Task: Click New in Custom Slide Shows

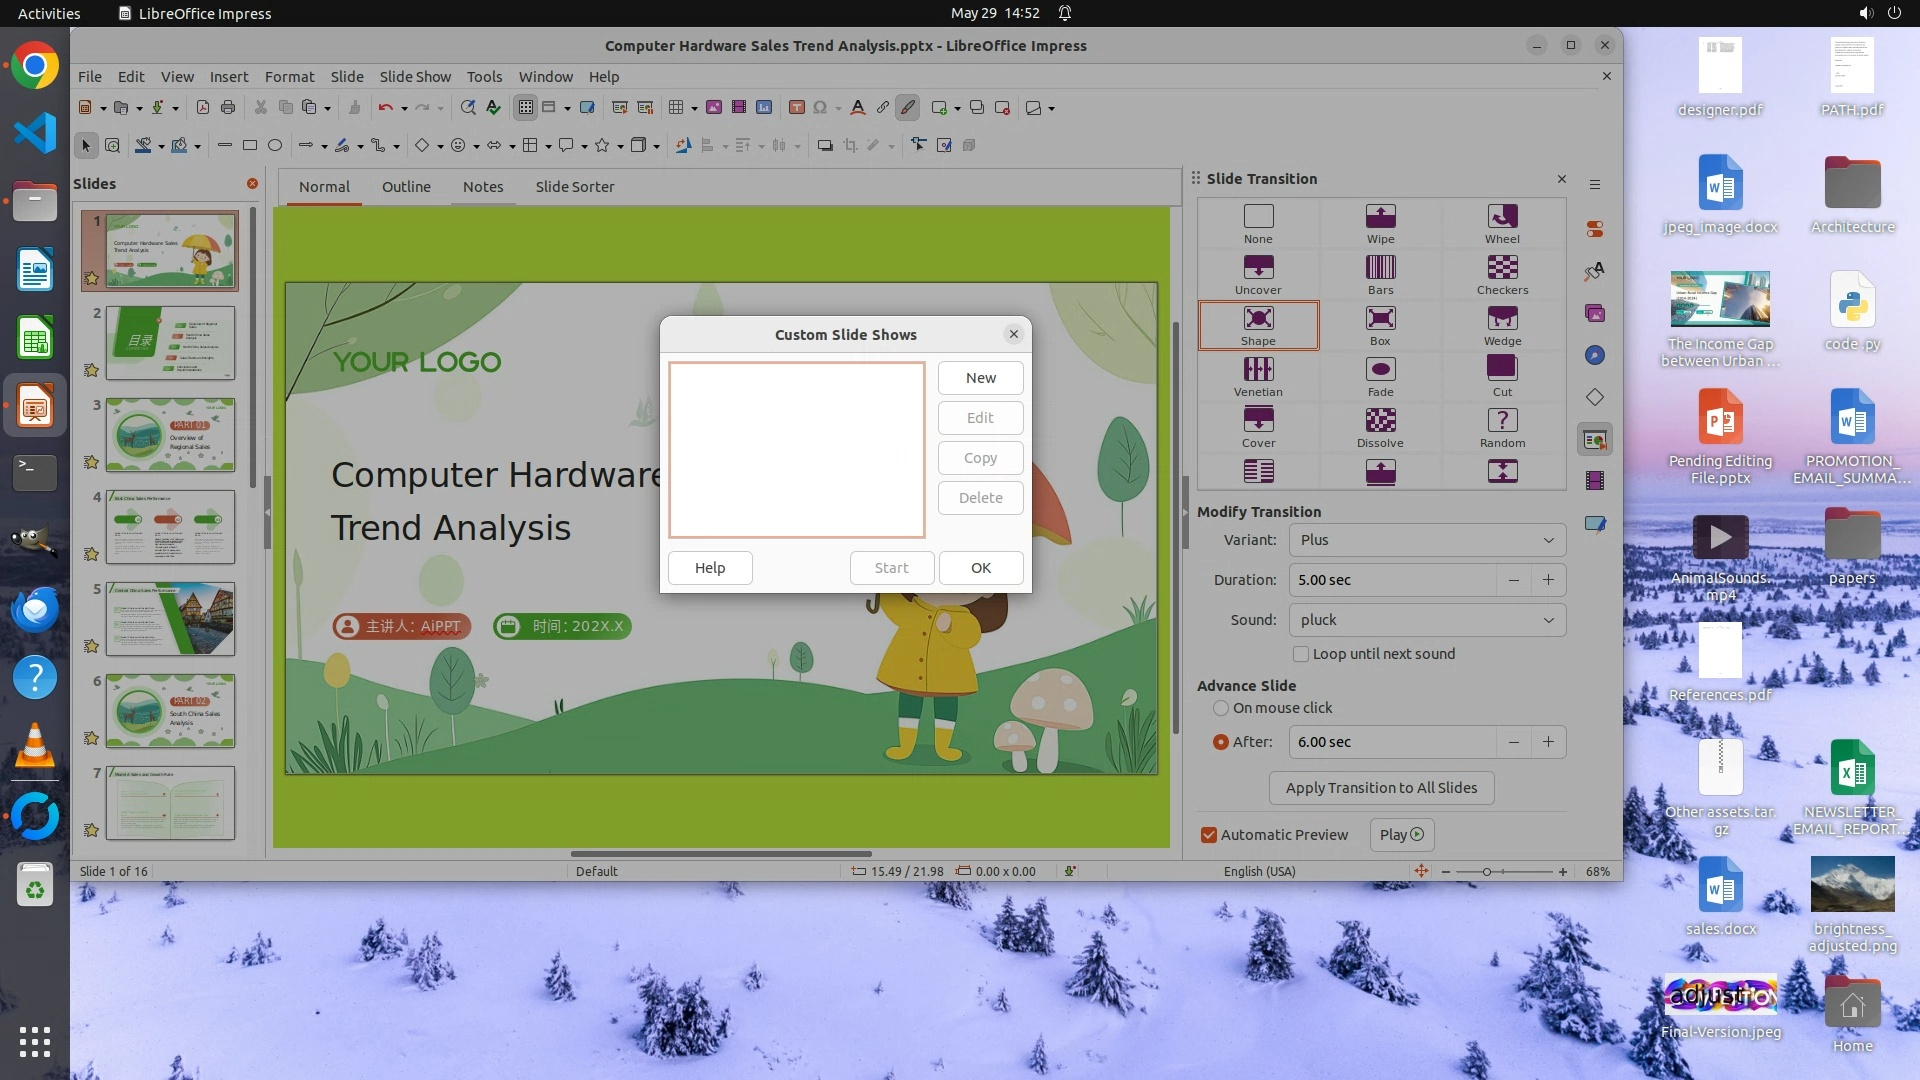Action: pos(980,378)
